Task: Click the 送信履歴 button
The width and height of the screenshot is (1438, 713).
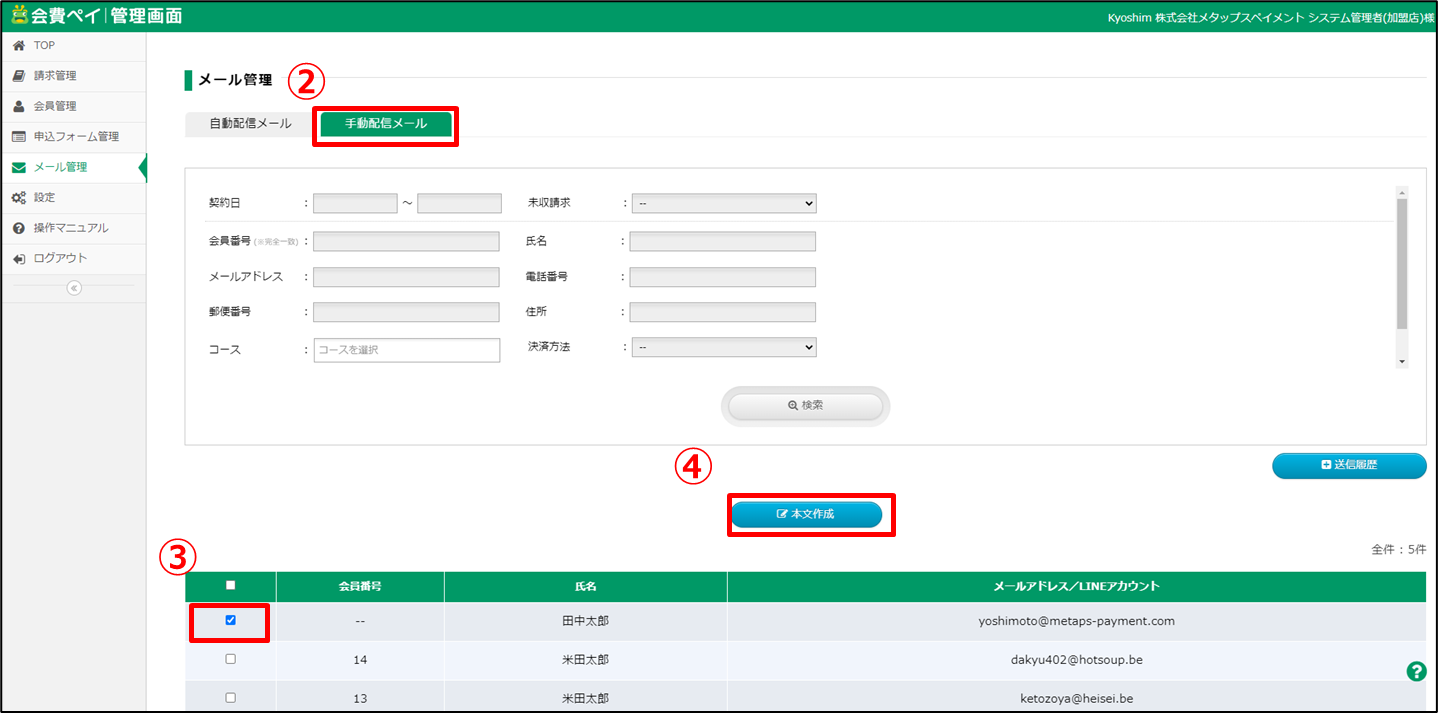Action: pos(1348,465)
